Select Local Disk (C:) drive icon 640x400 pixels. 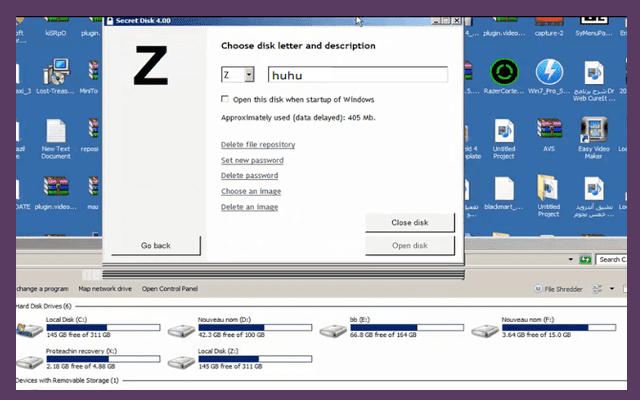(30, 329)
